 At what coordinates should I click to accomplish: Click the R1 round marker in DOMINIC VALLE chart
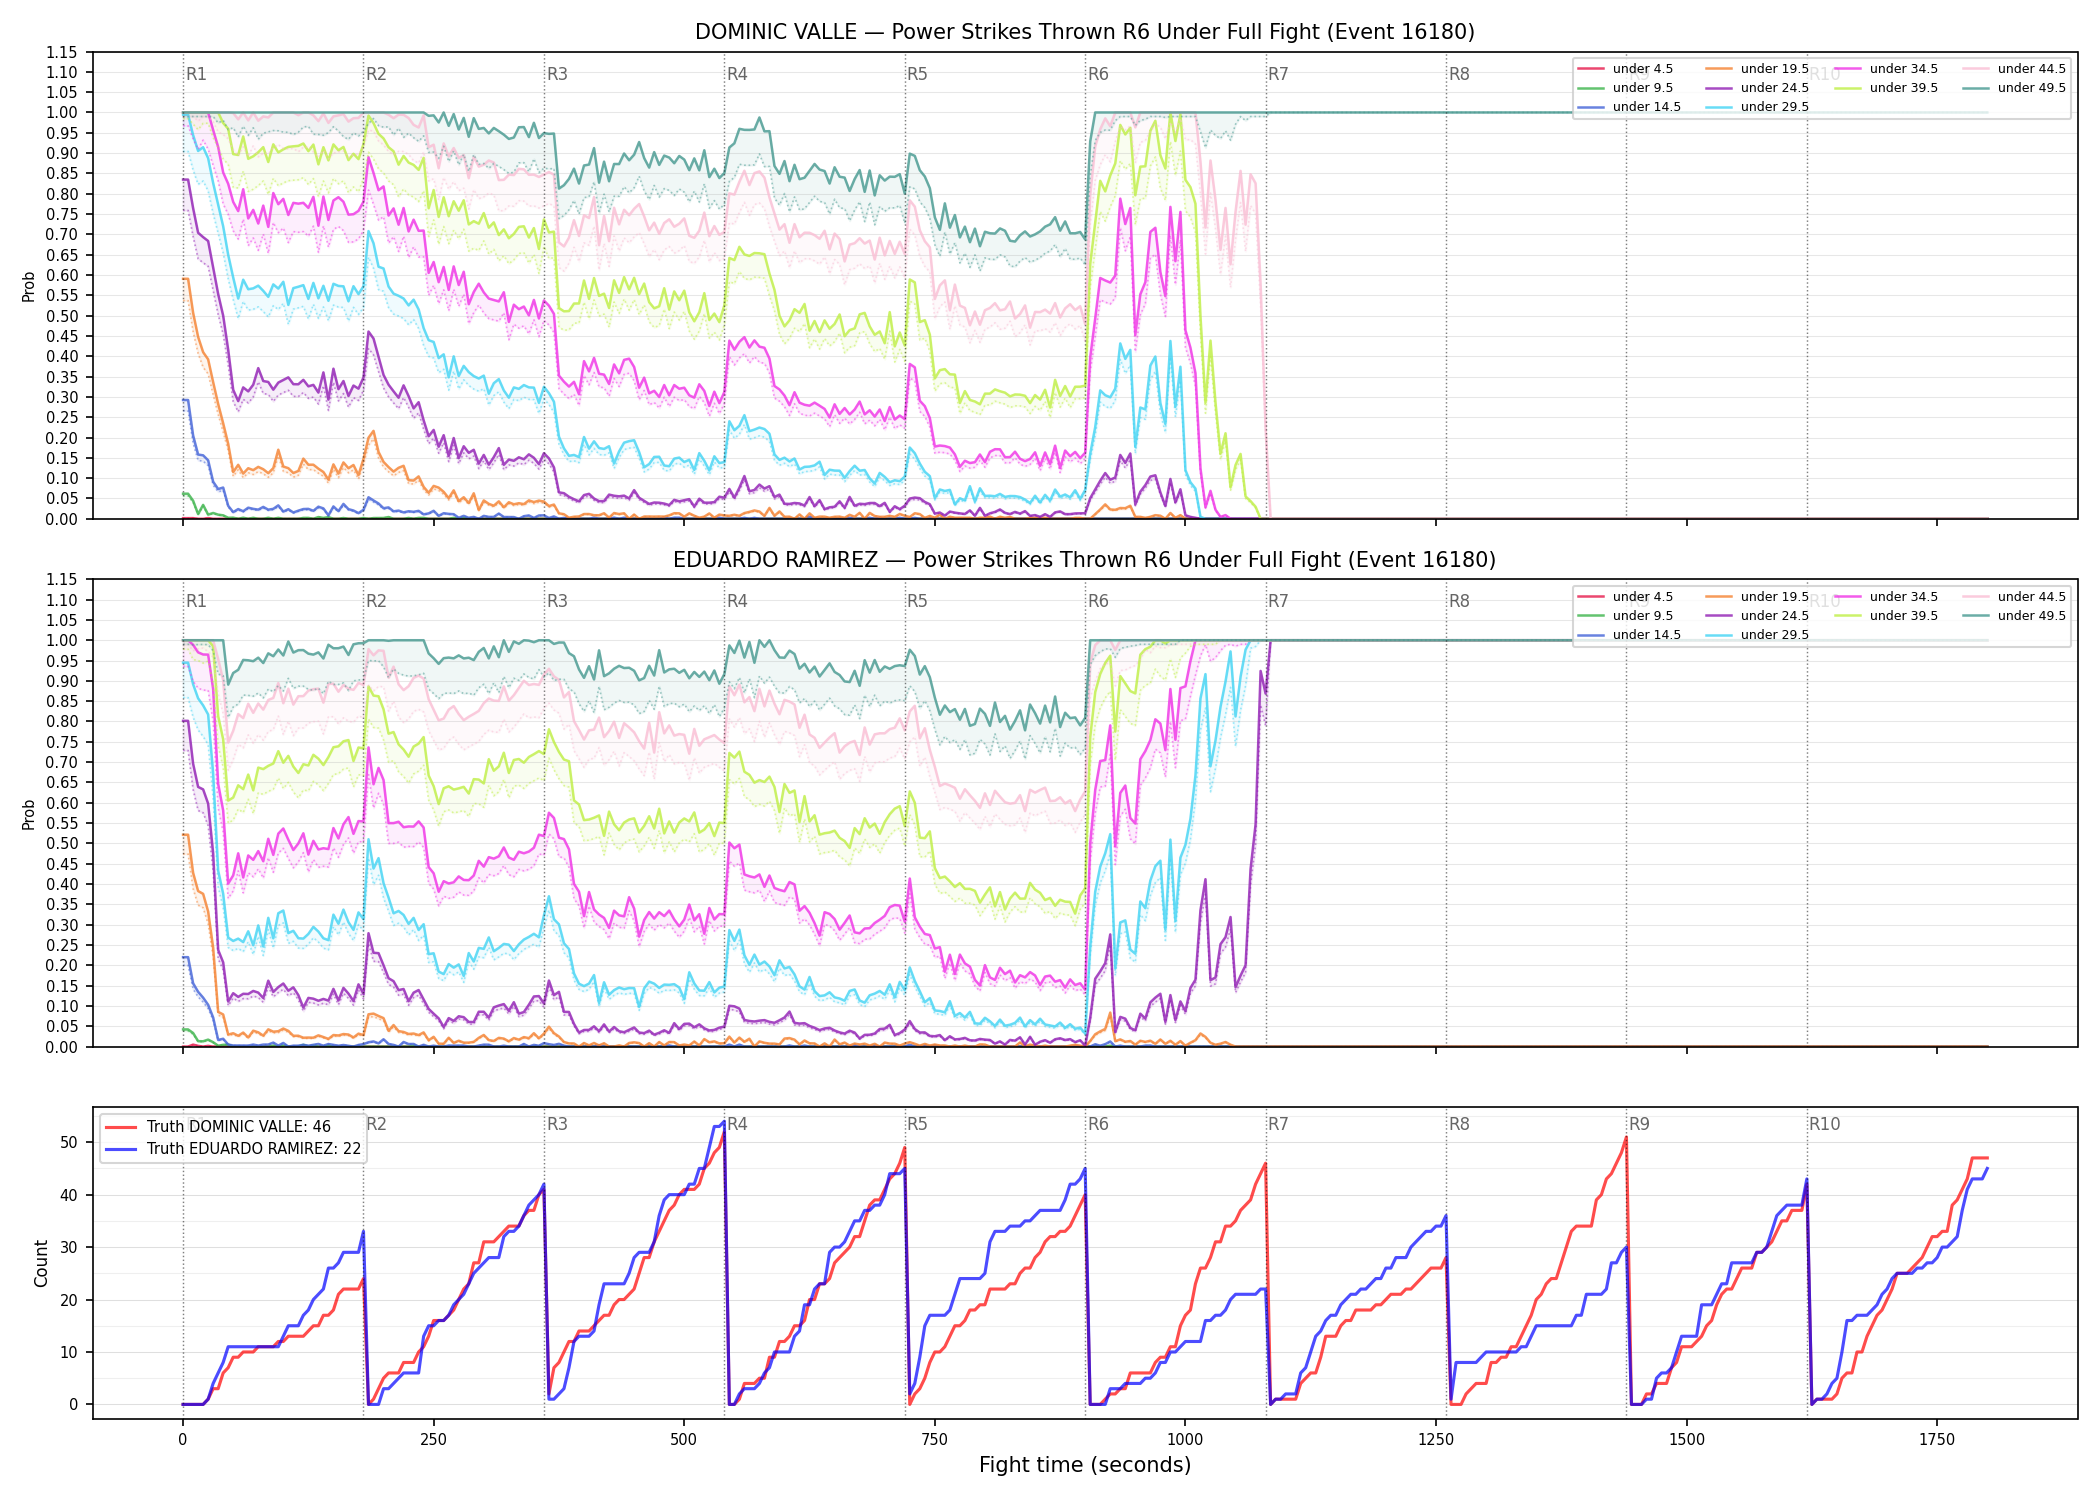point(196,74)
